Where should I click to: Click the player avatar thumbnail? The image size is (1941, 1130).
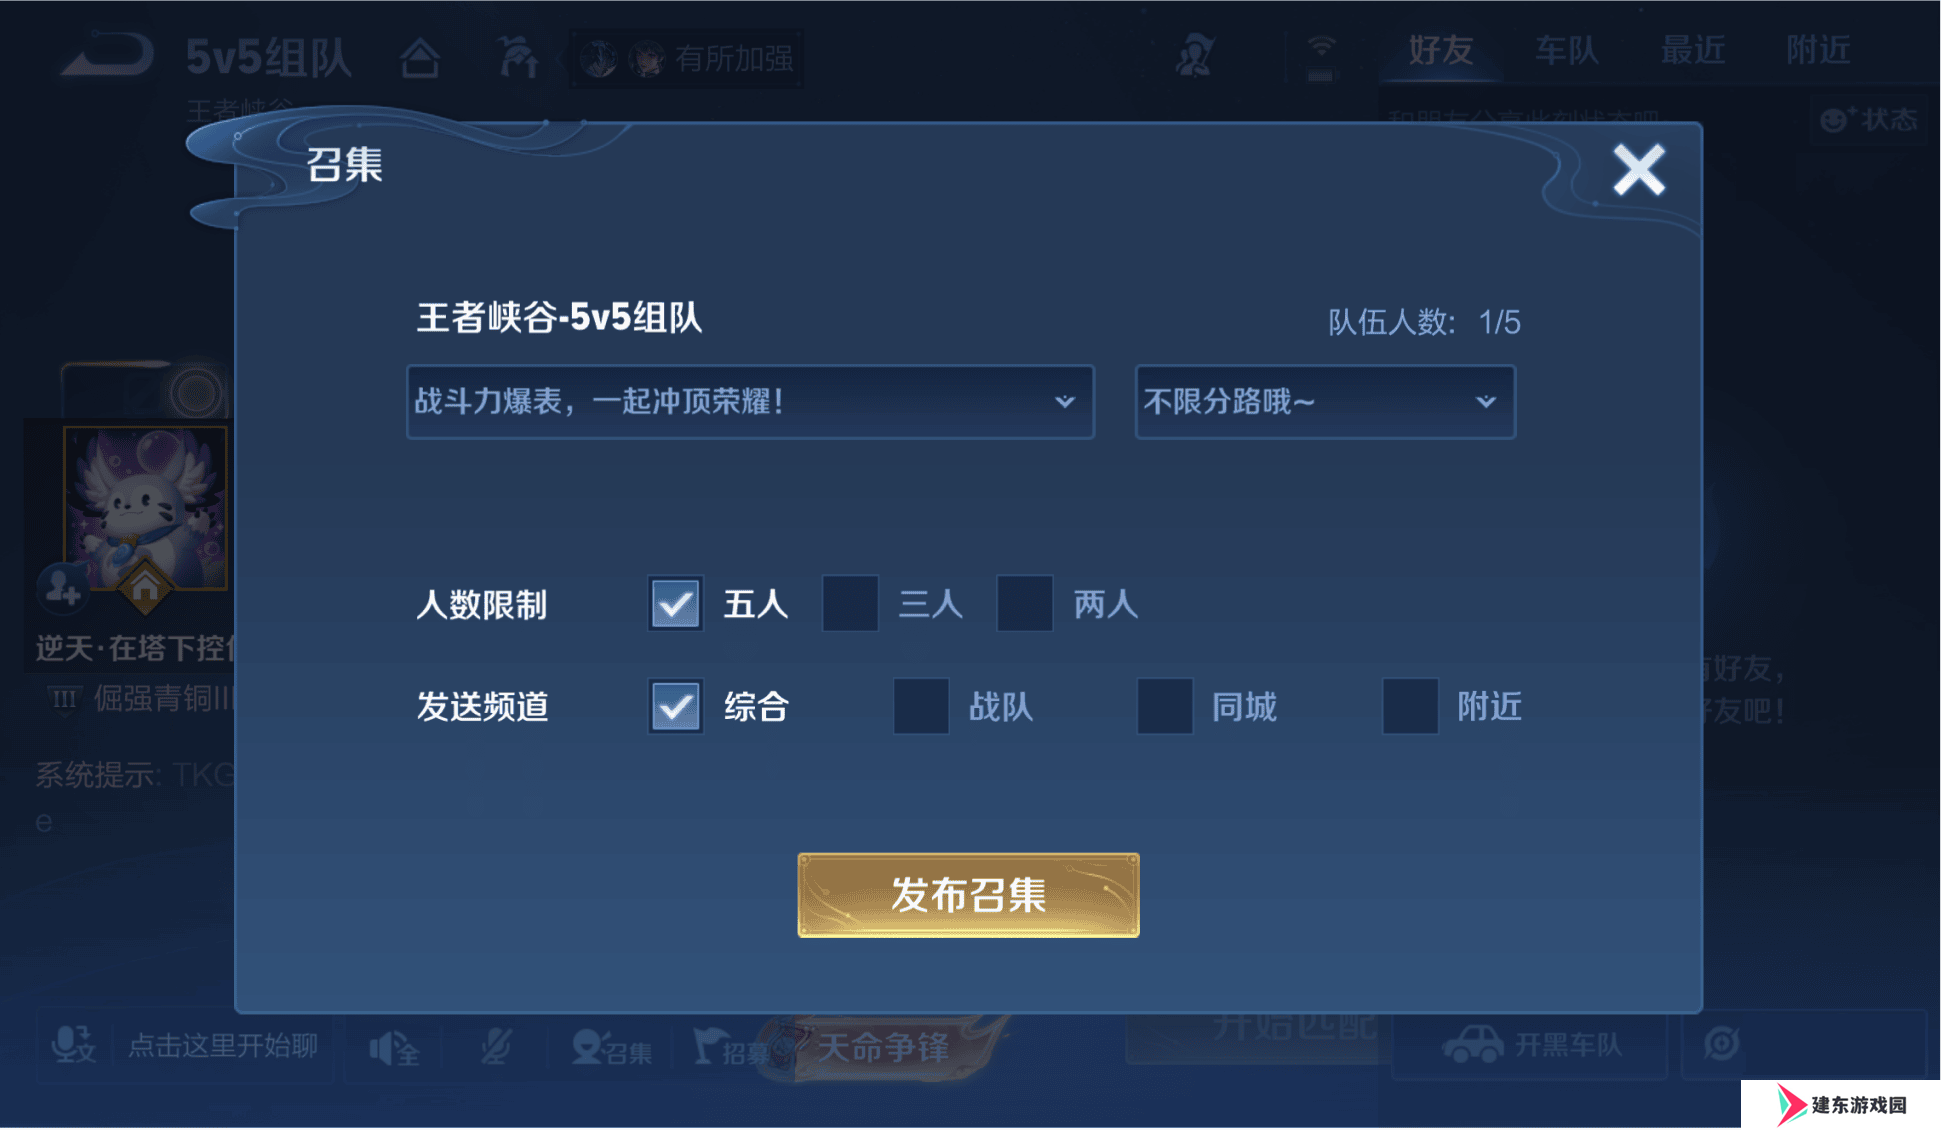click(x=145, y=508)
